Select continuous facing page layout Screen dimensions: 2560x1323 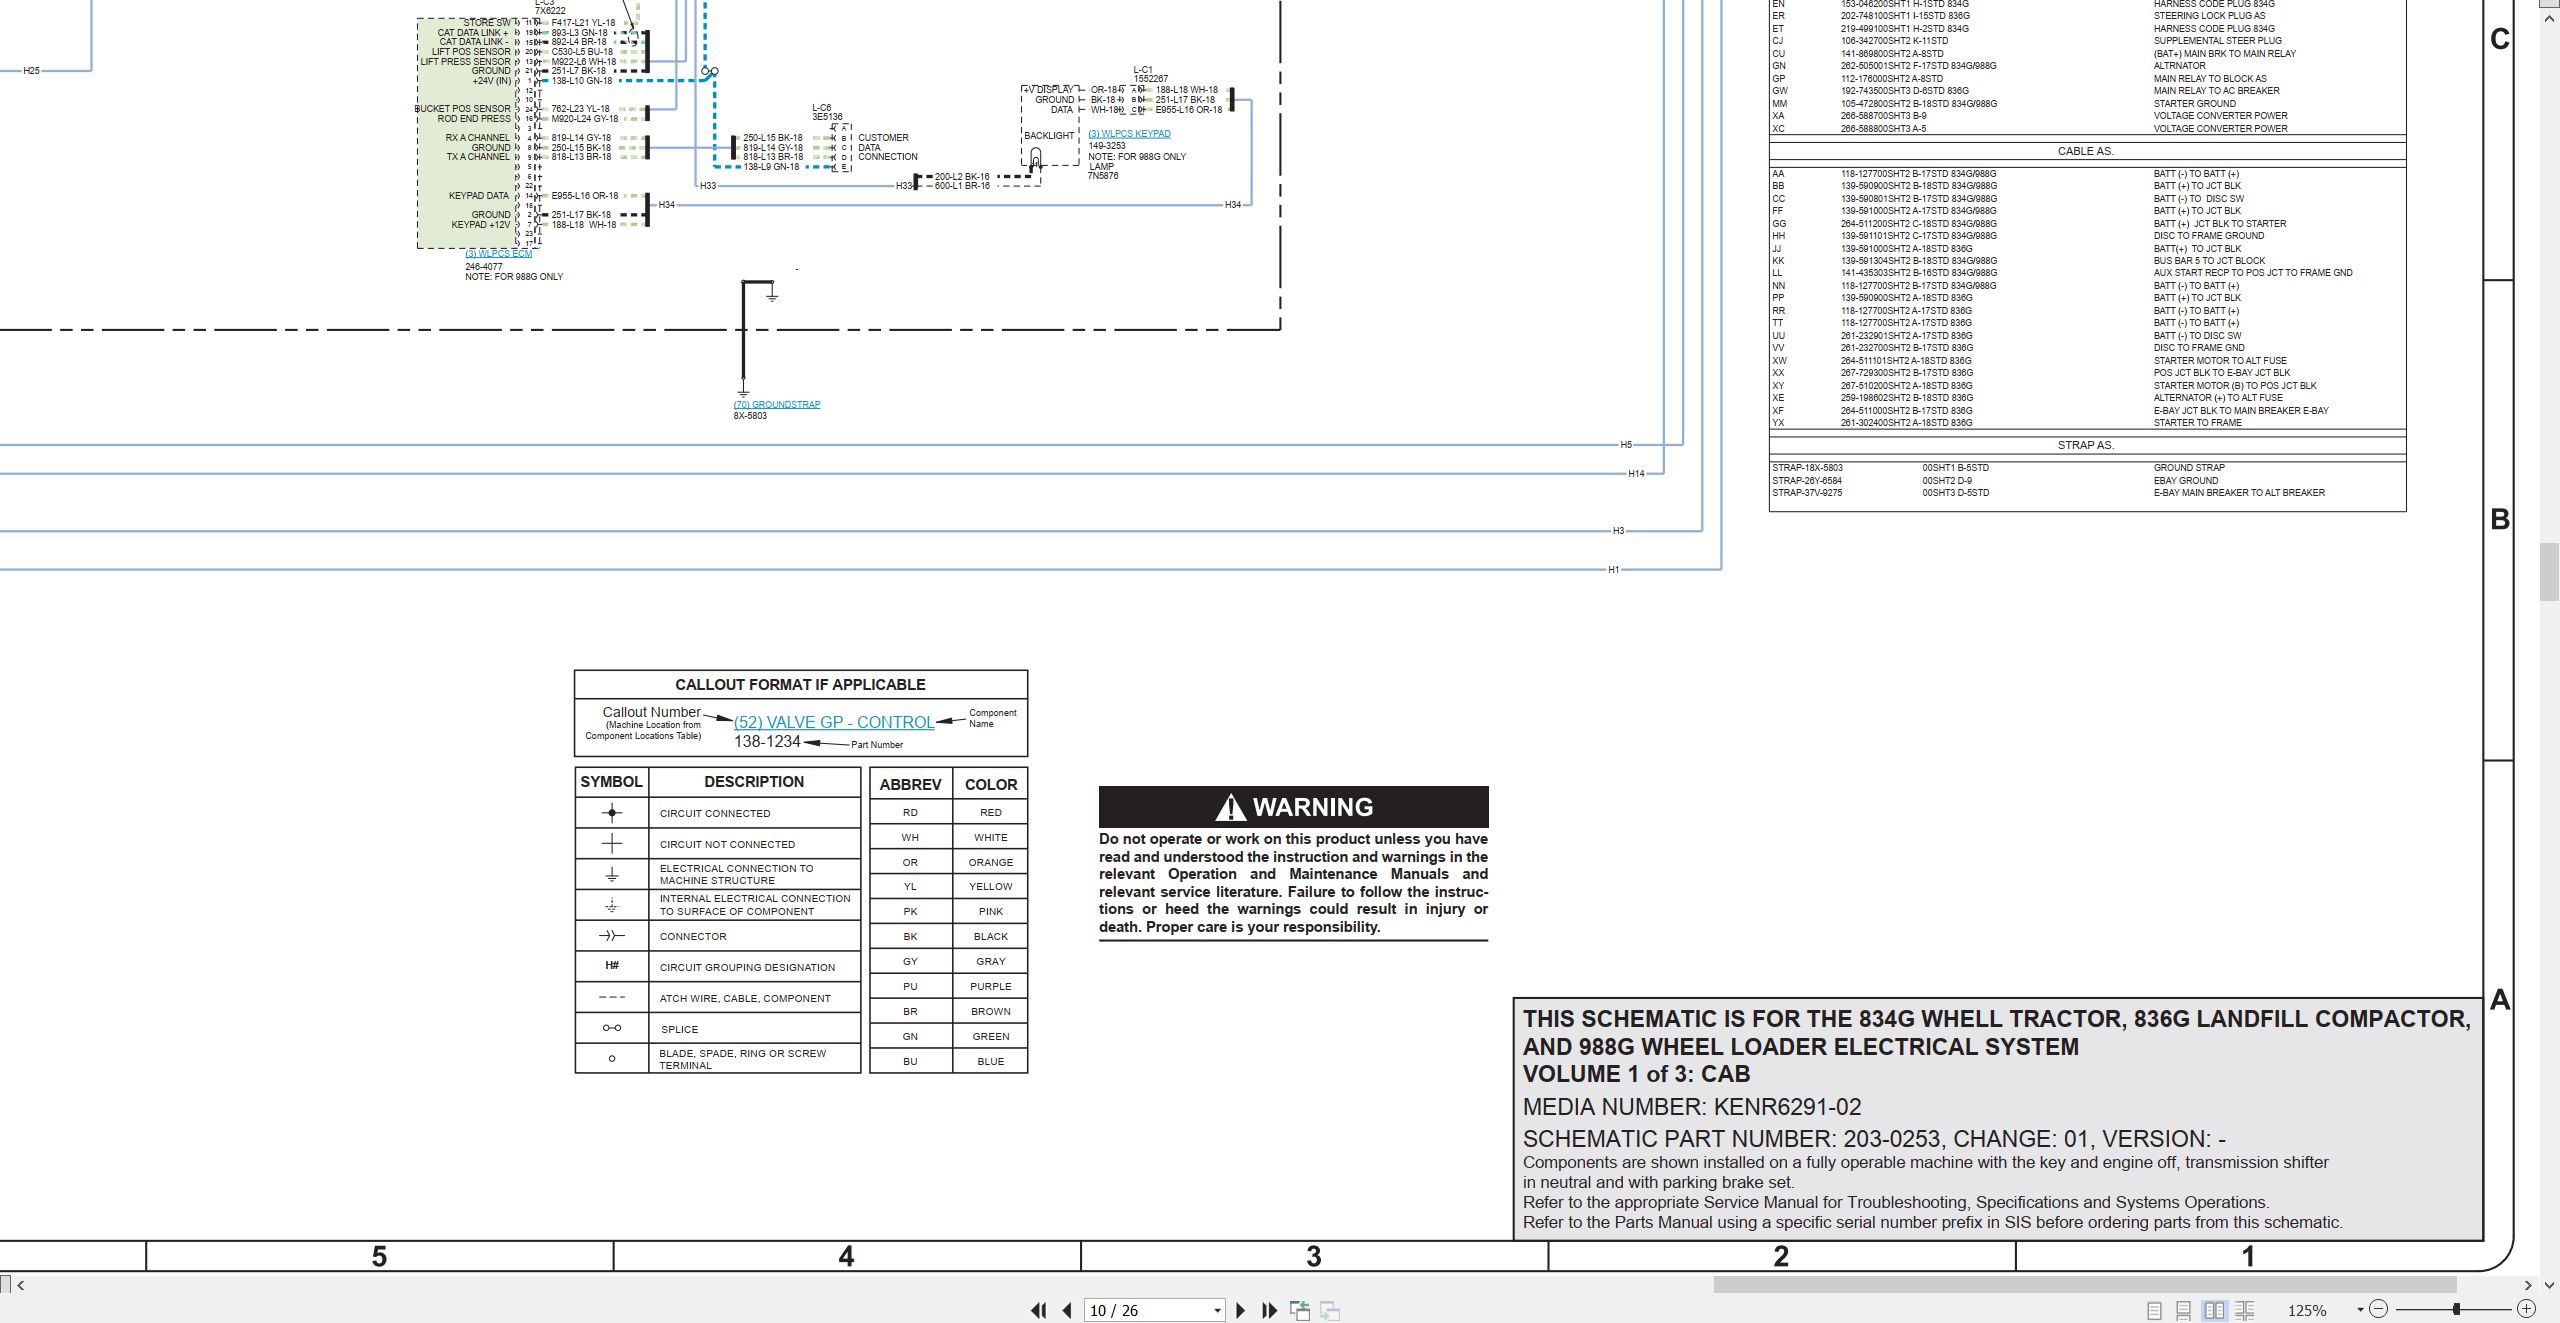tap(2245, 1310)
